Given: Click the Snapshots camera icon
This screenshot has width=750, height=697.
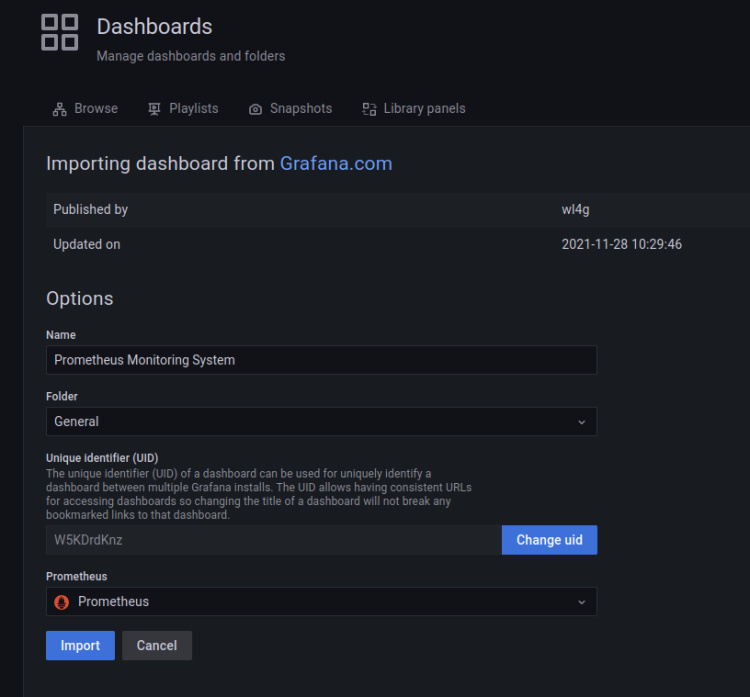Looking at the screenshot, I should point(255,108).
